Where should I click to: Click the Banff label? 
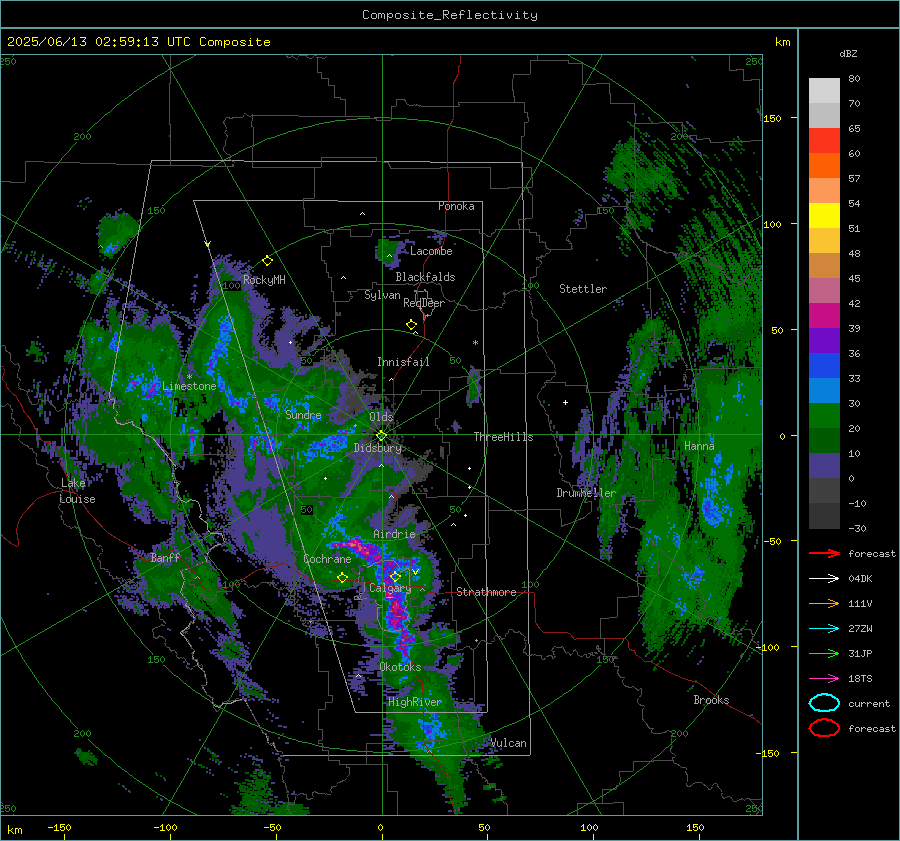pyautogui.click(x=165, y=557)
